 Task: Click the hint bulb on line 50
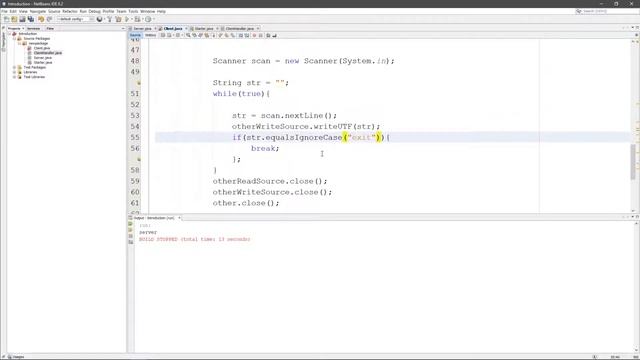139,83
